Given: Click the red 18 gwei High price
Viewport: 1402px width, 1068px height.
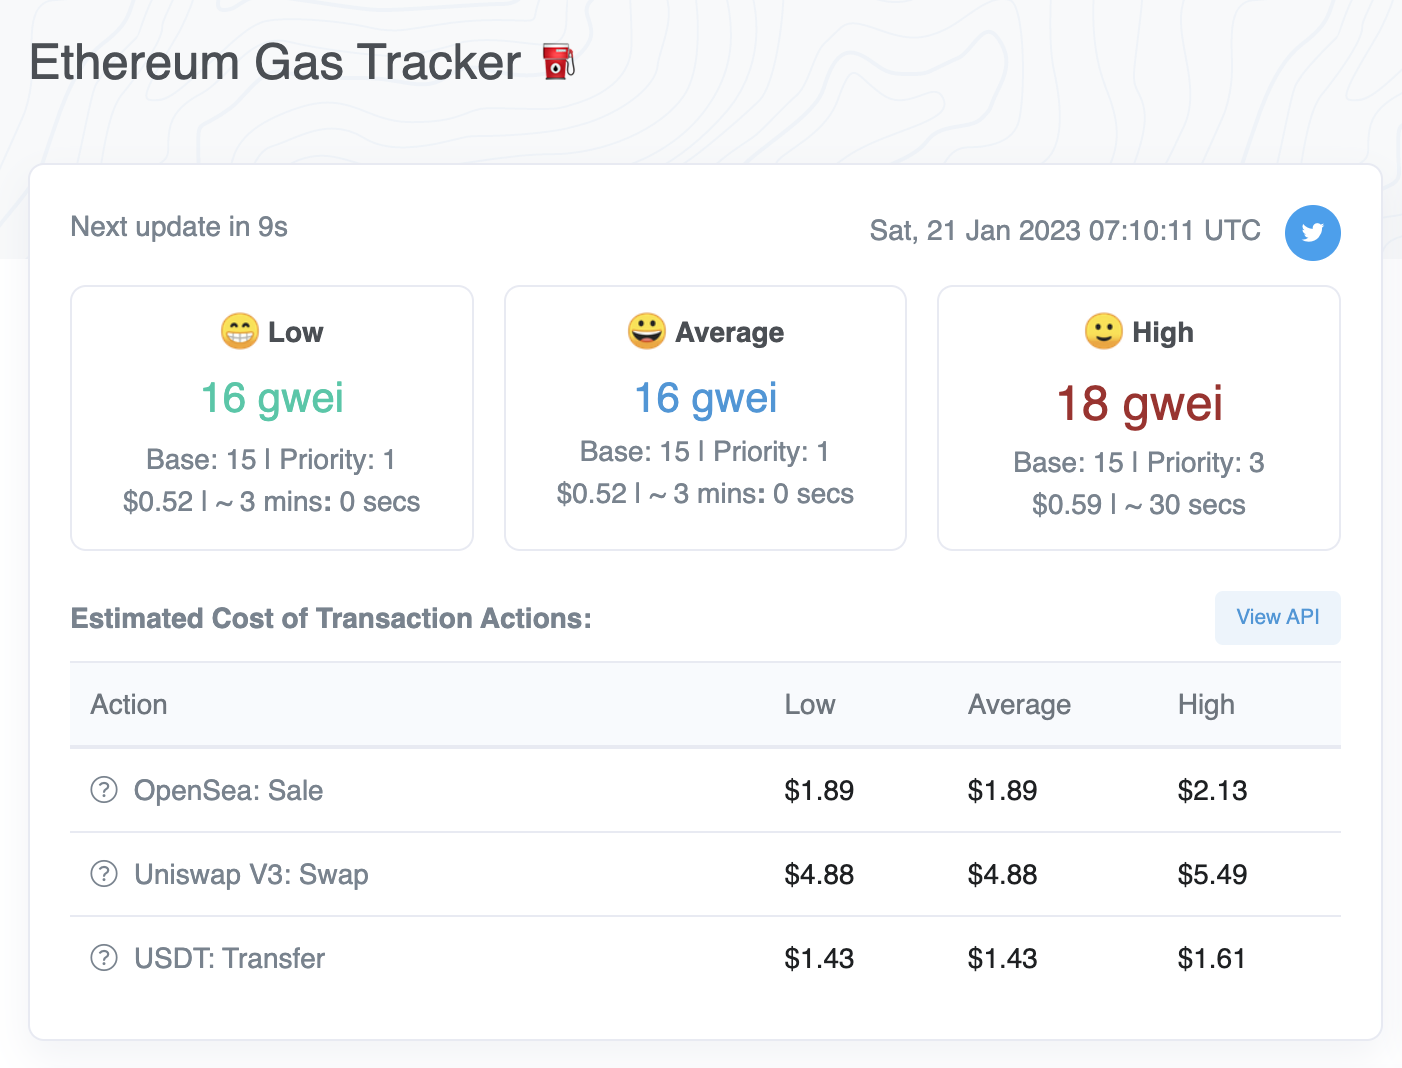Looking at the screenshot, I should click(1139, 404).
